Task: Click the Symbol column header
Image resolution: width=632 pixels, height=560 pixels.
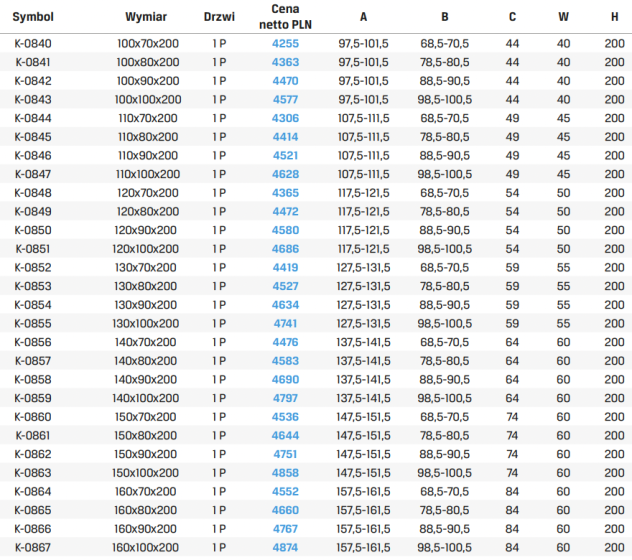Action: pyautogui.click(x=33, y=17)
